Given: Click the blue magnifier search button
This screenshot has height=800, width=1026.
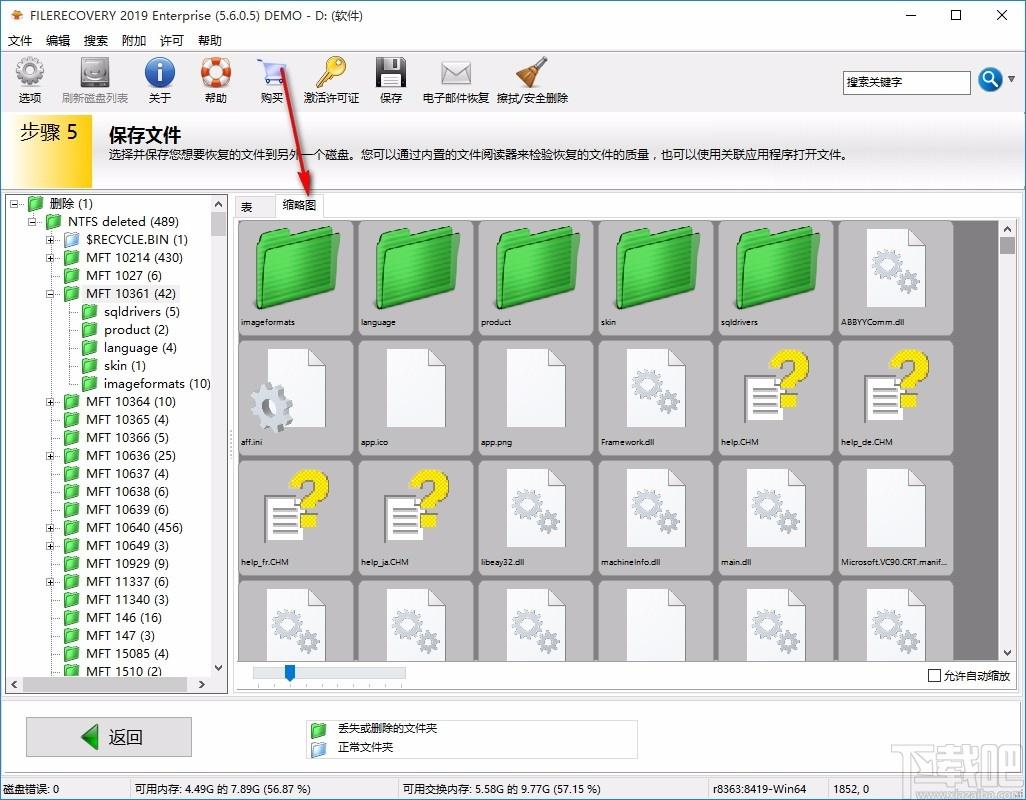Looking at the screenshot, I should tap(990, 80).
